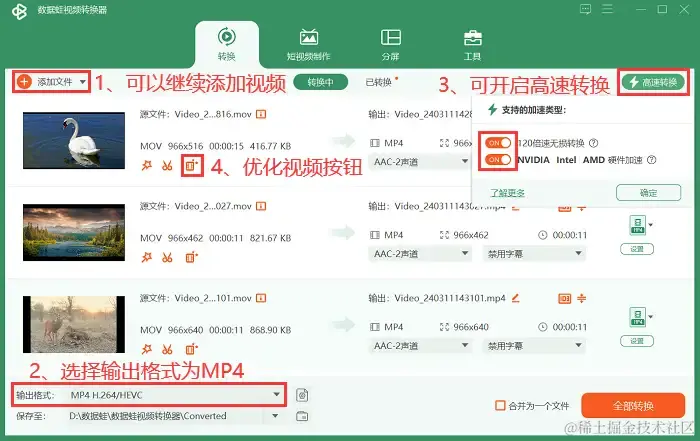Select the mountain lake video thumbnail
The height and width of the screenshot is (441, 700).
[74, 233]
